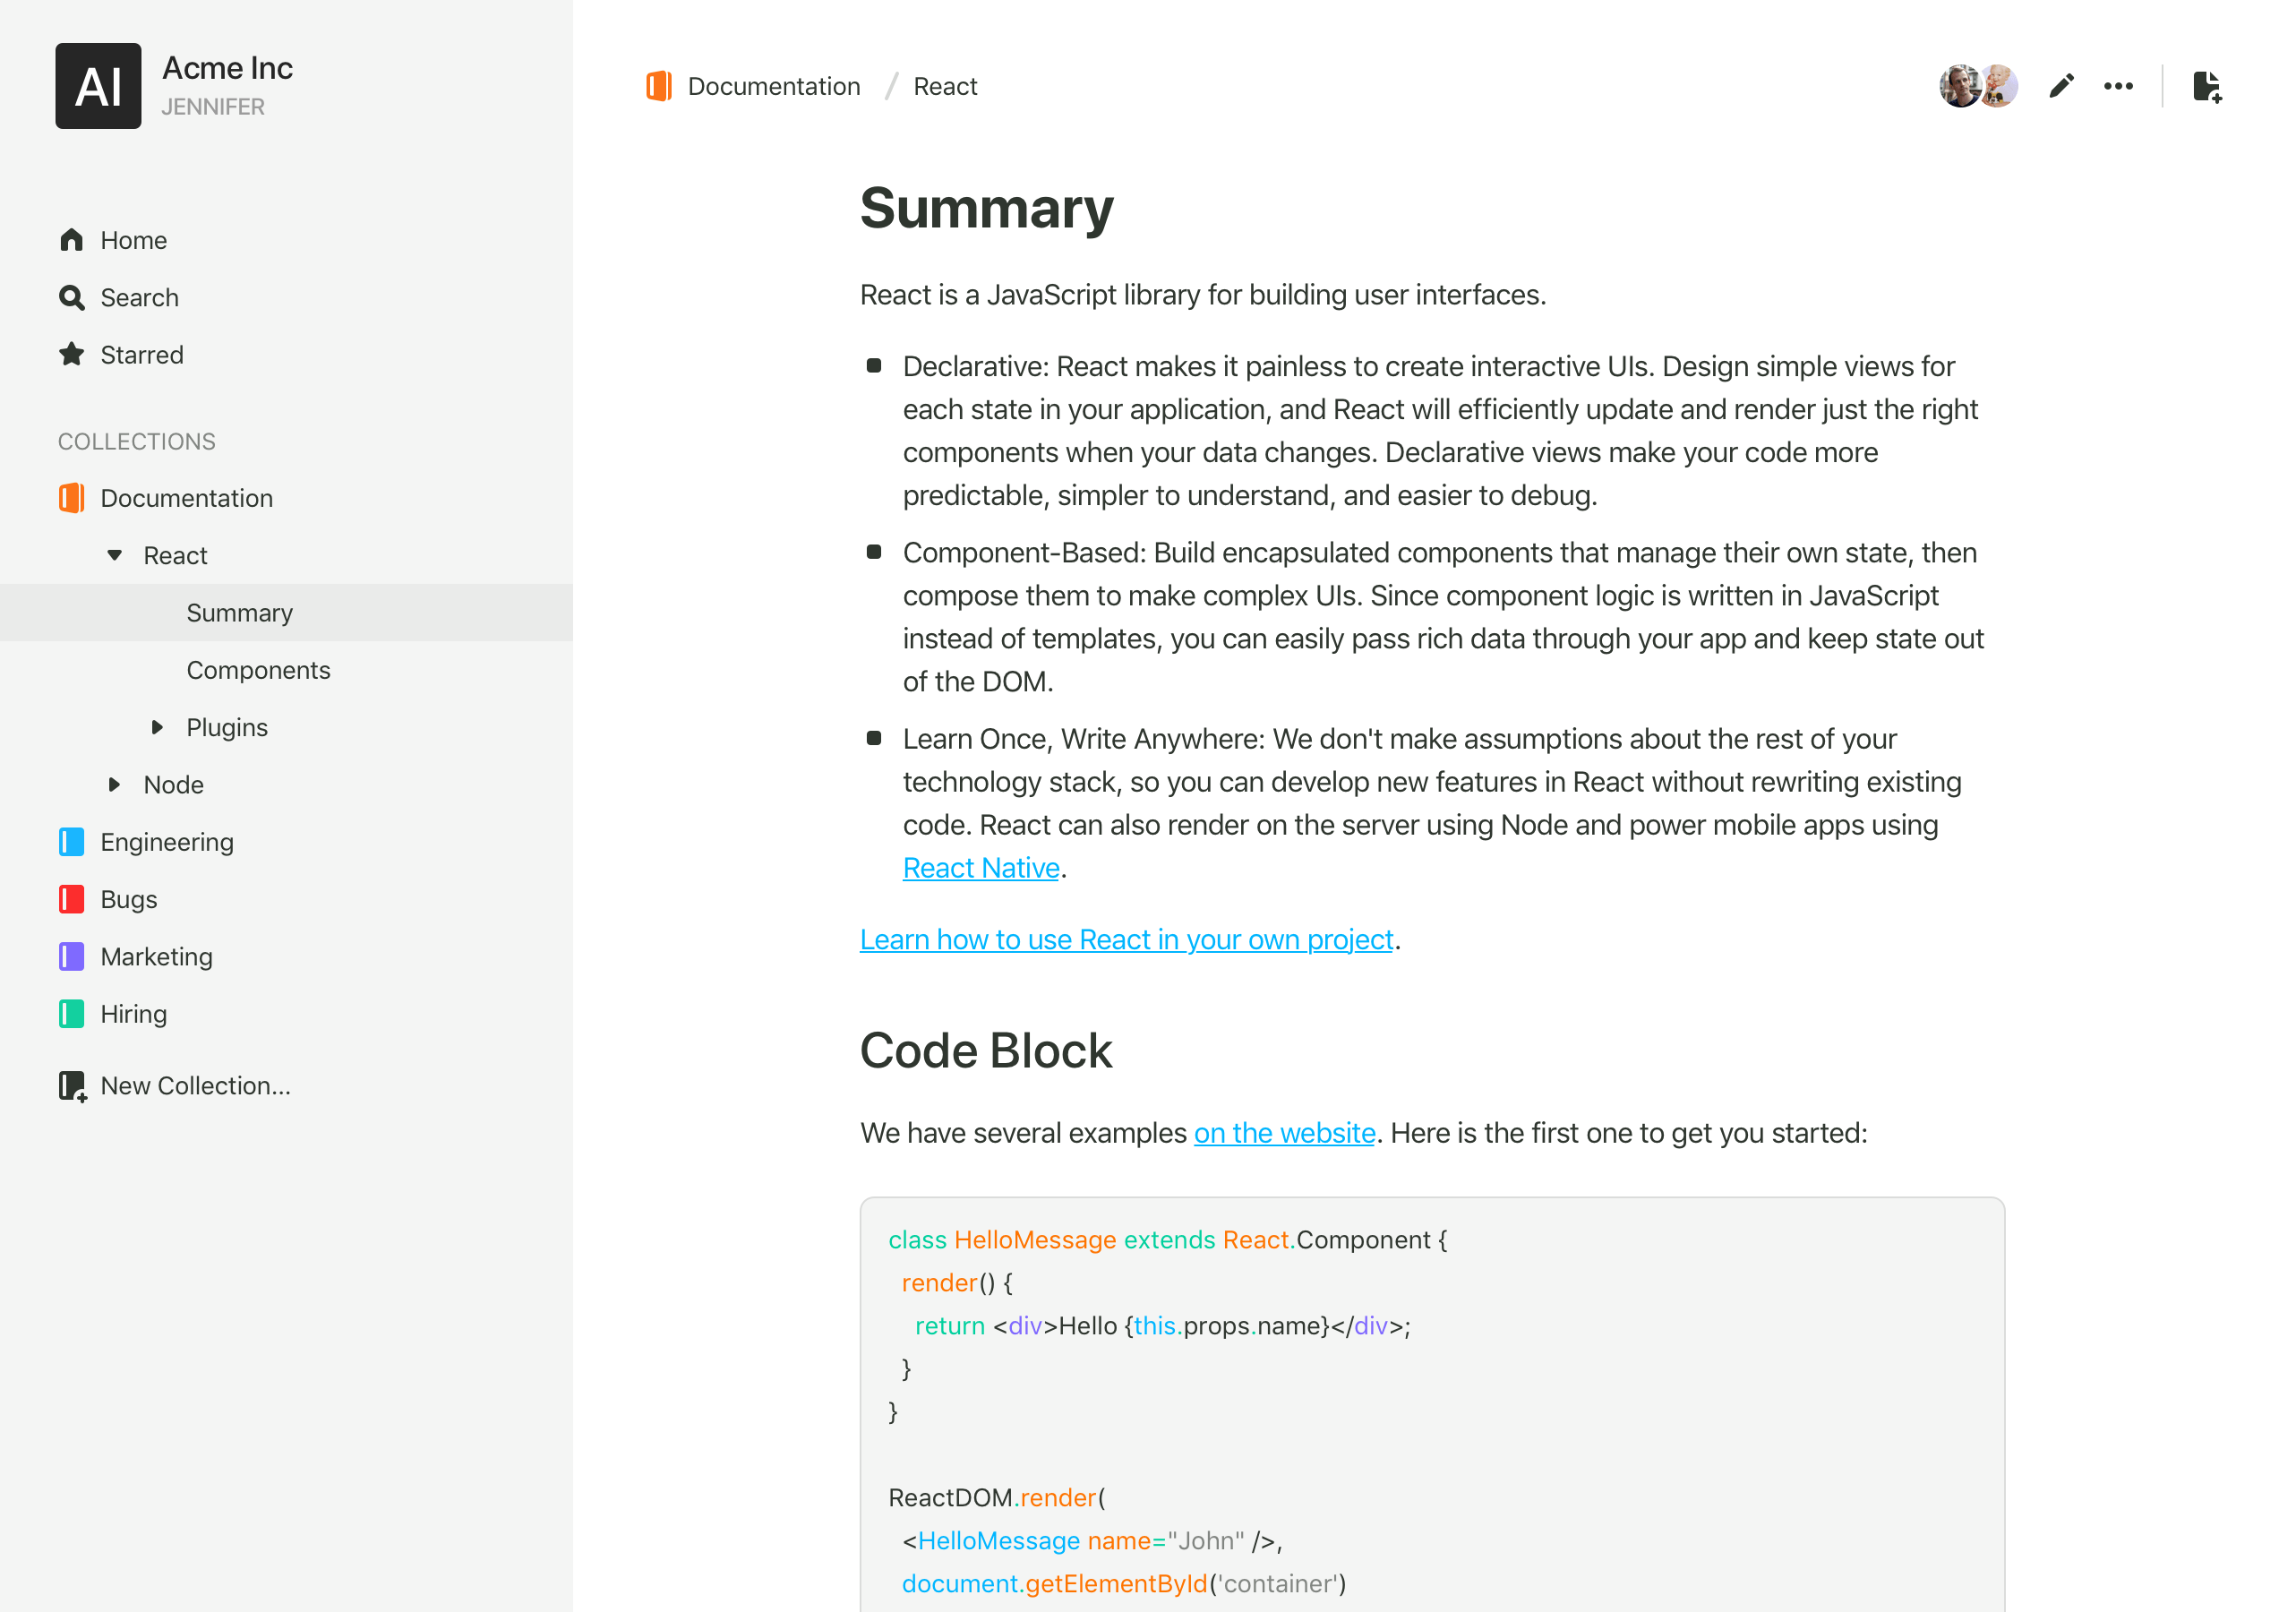
Task: Click the Home icon in sidebar
Action: point(72,240)
